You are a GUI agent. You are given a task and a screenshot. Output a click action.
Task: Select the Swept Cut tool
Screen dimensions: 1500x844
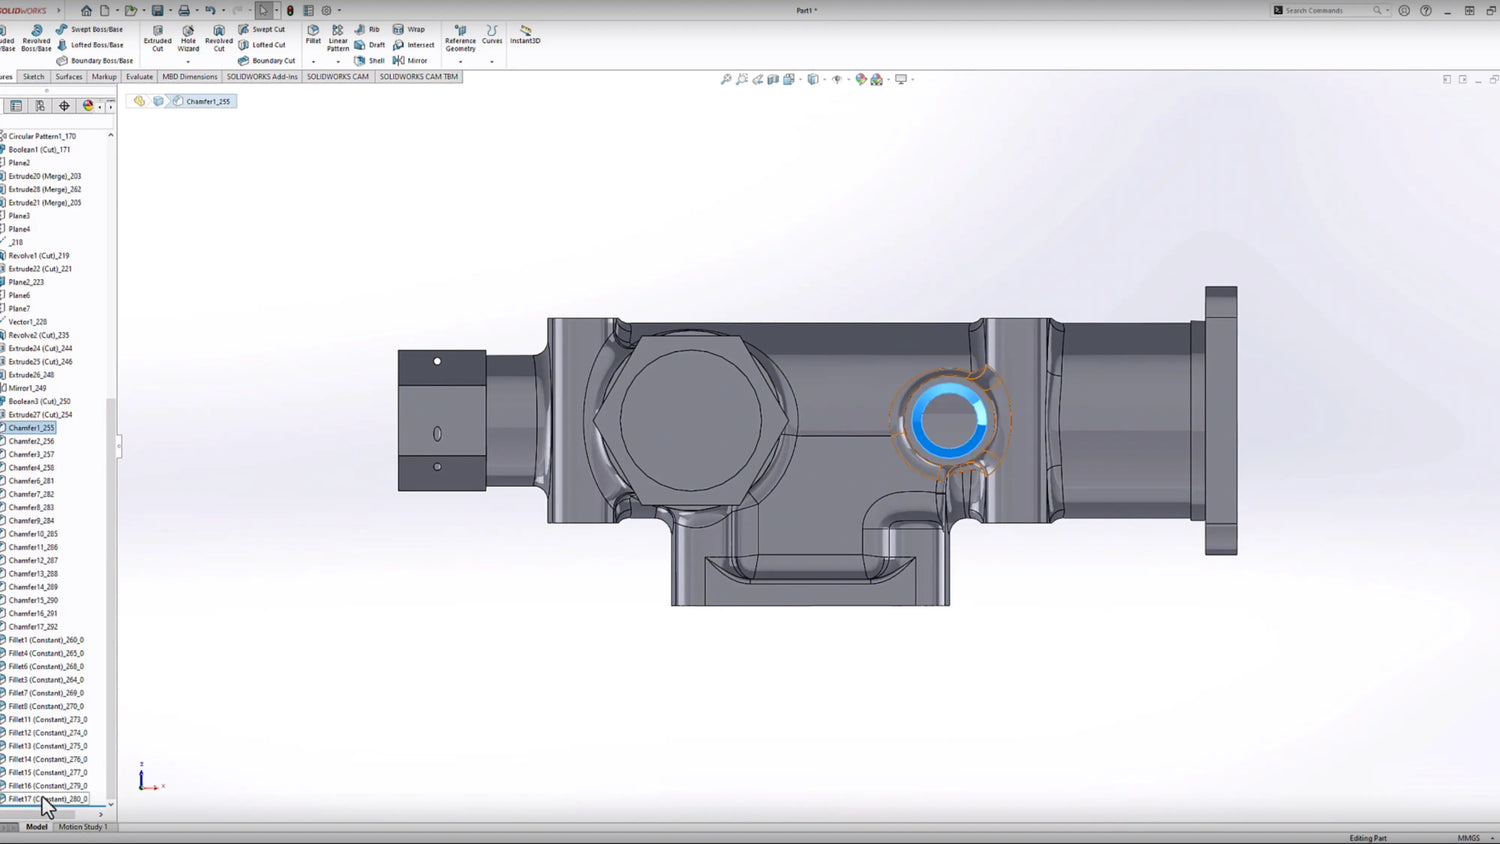pos(262,29)
